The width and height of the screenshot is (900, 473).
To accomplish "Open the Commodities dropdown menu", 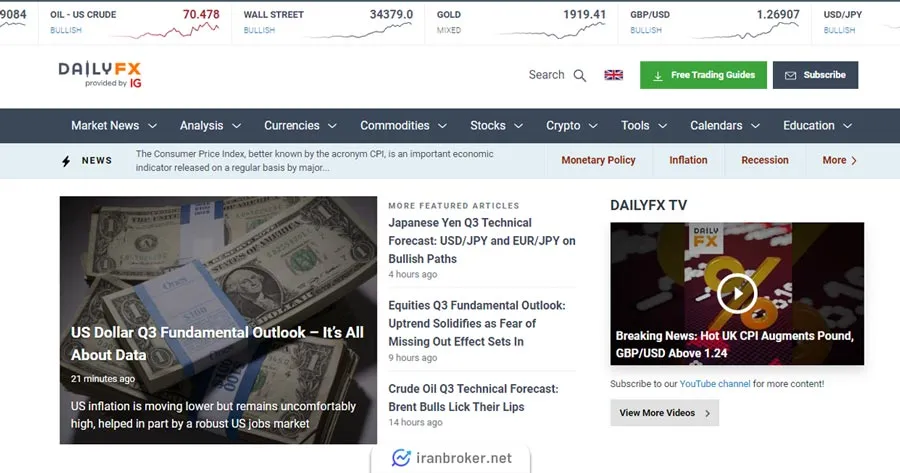I will (404, 126).
